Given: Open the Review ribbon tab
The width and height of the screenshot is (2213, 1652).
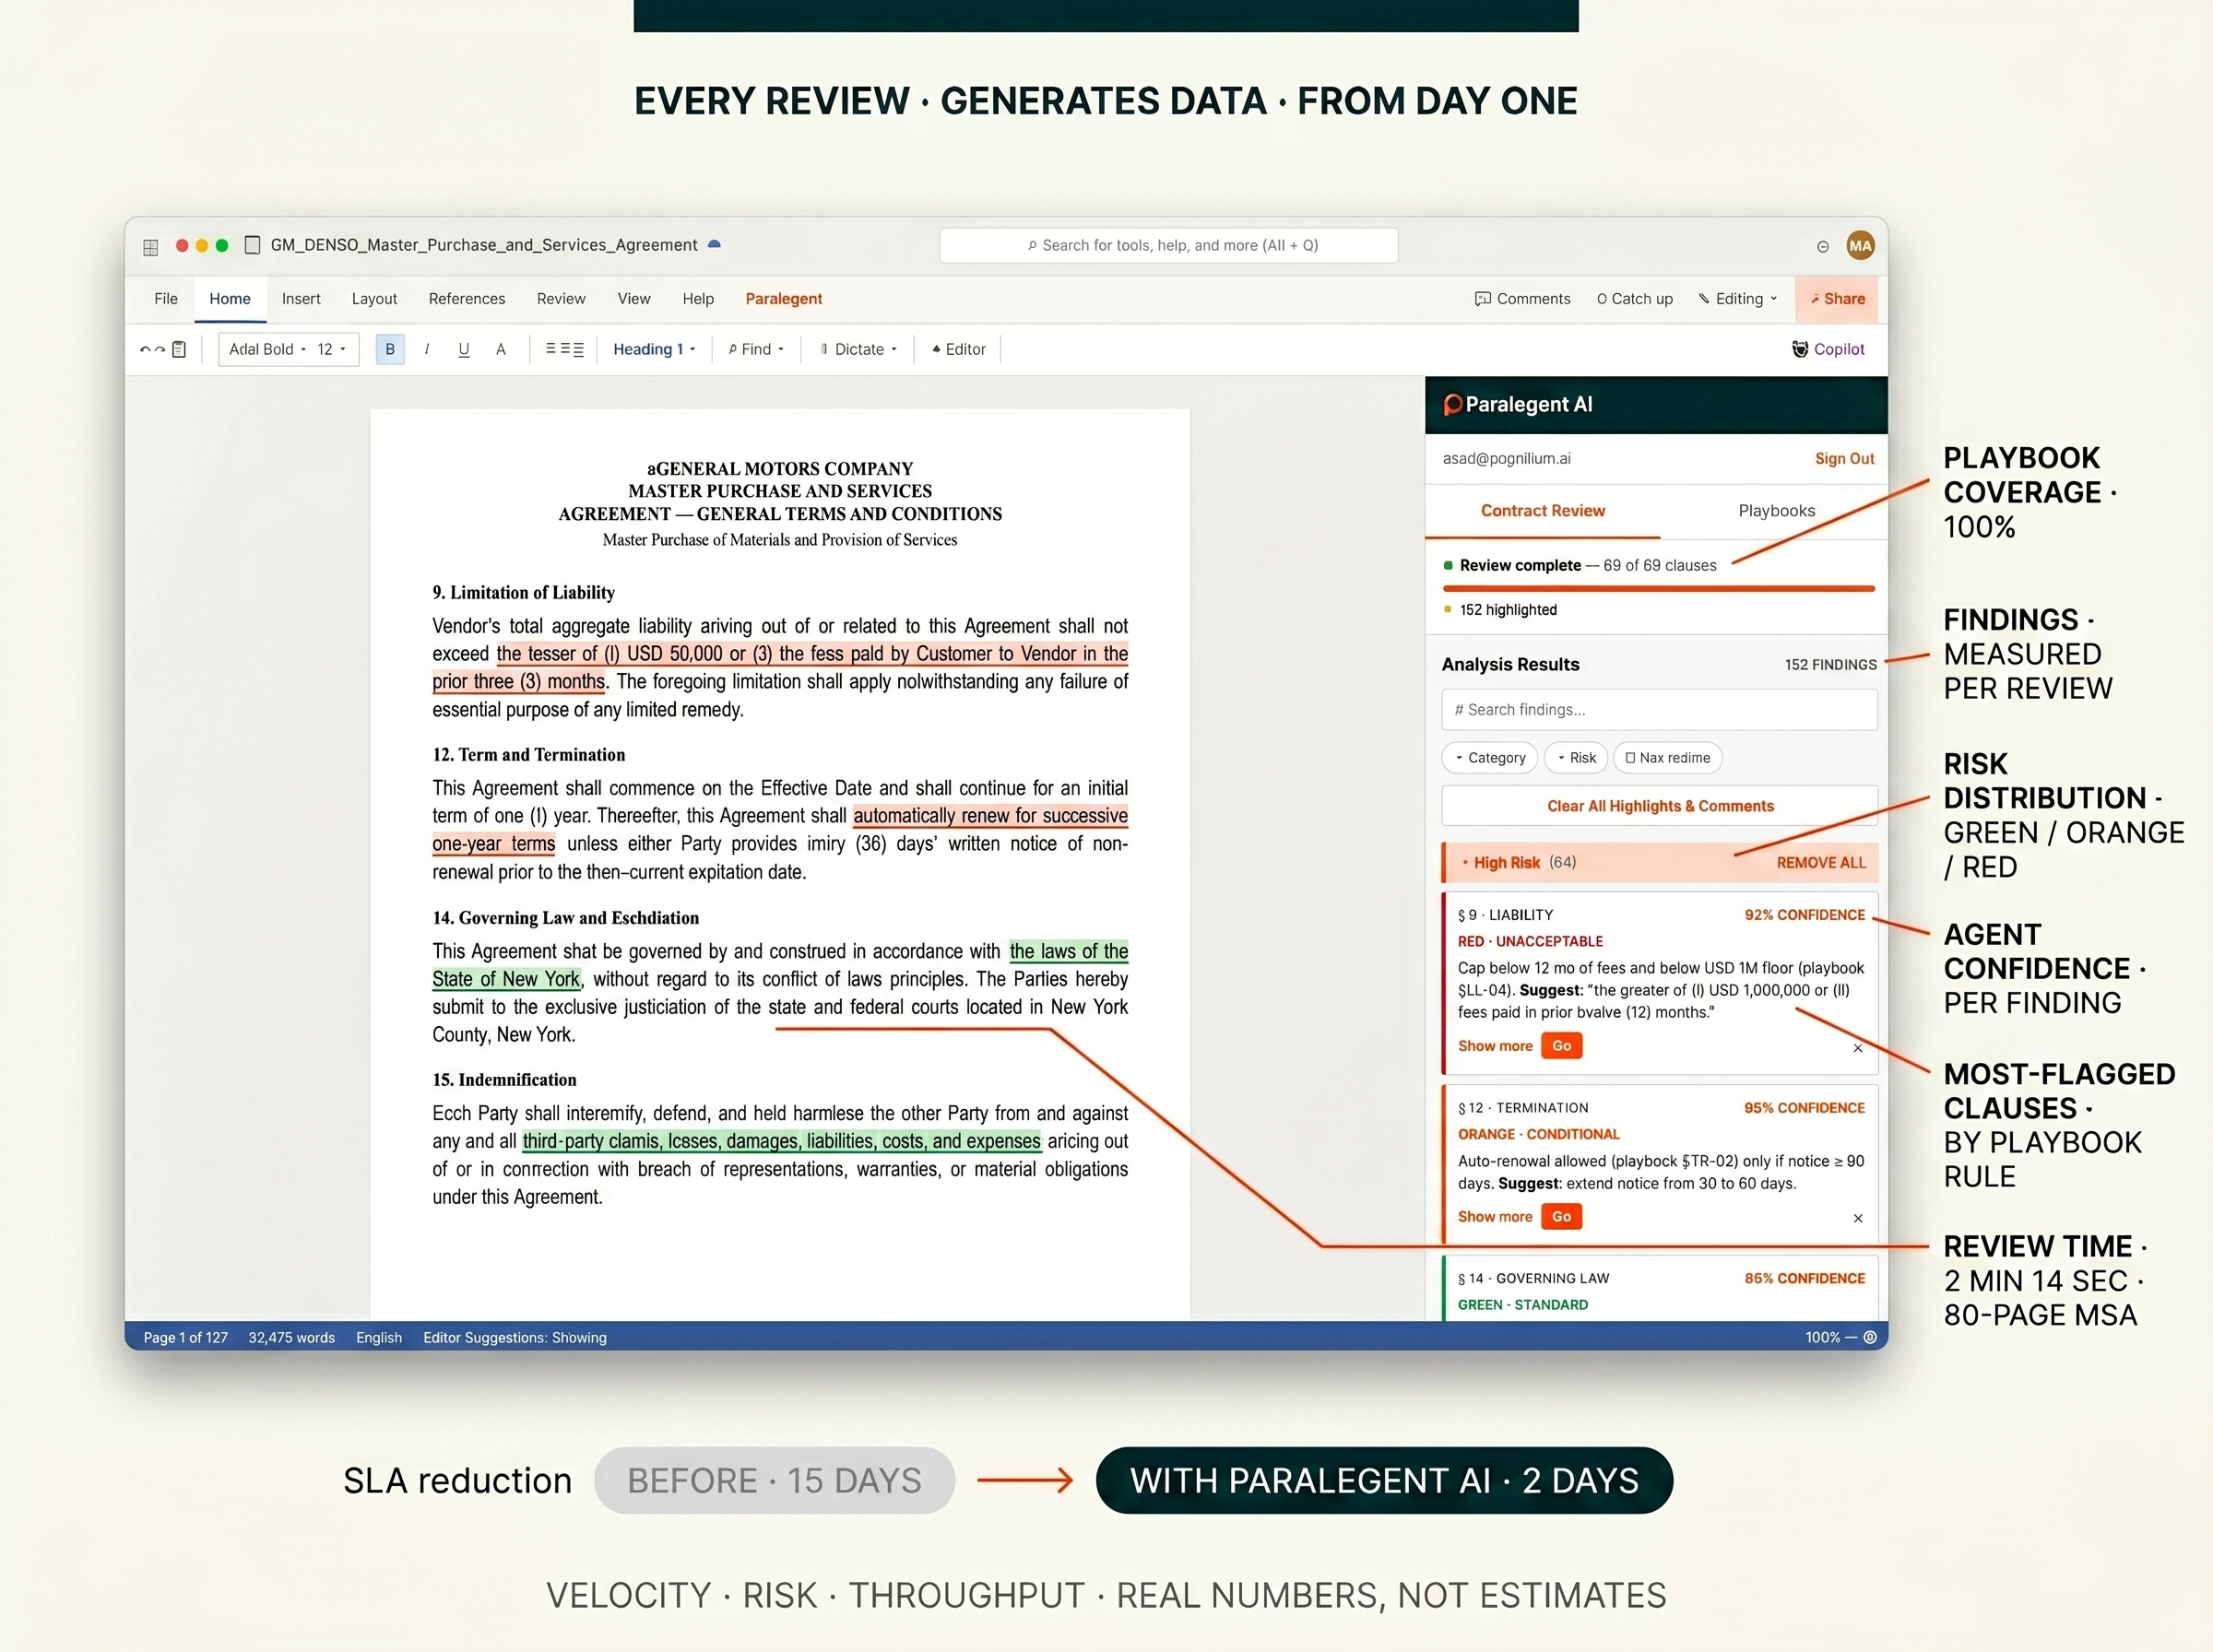Looking at the screenshot, I should pos(561,299).
